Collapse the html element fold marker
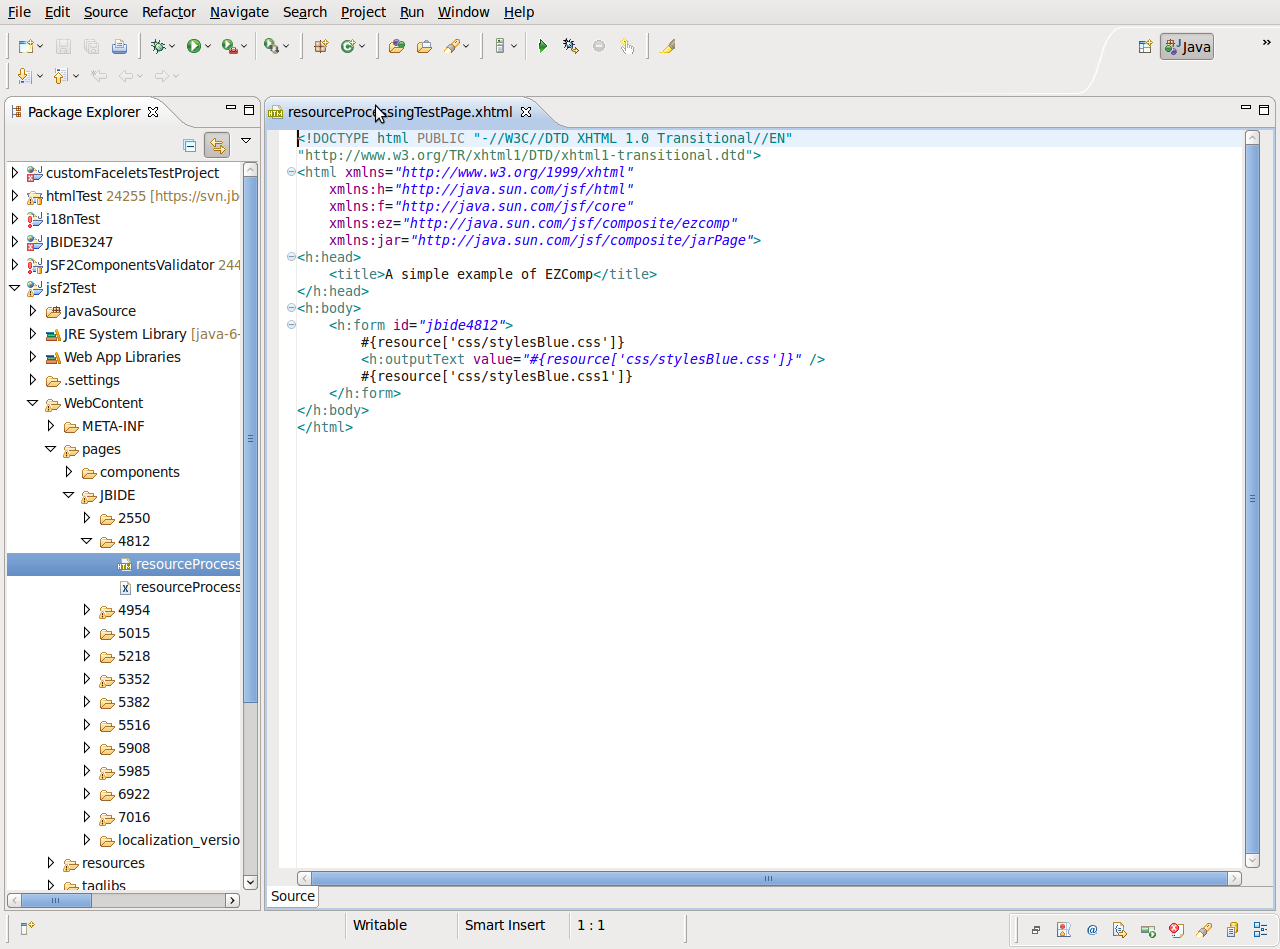Screen dimensions: 1280x949 (x=291, y=172)
